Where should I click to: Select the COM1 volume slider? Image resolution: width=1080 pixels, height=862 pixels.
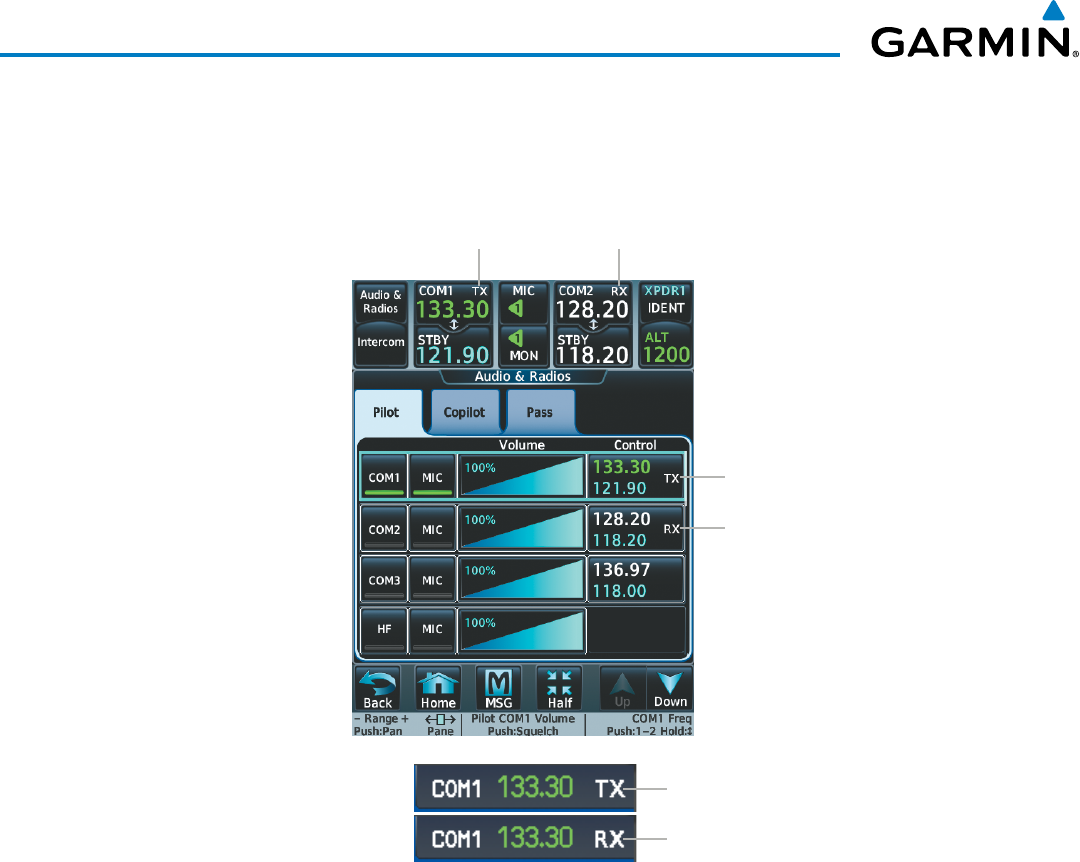coord(522,477)
